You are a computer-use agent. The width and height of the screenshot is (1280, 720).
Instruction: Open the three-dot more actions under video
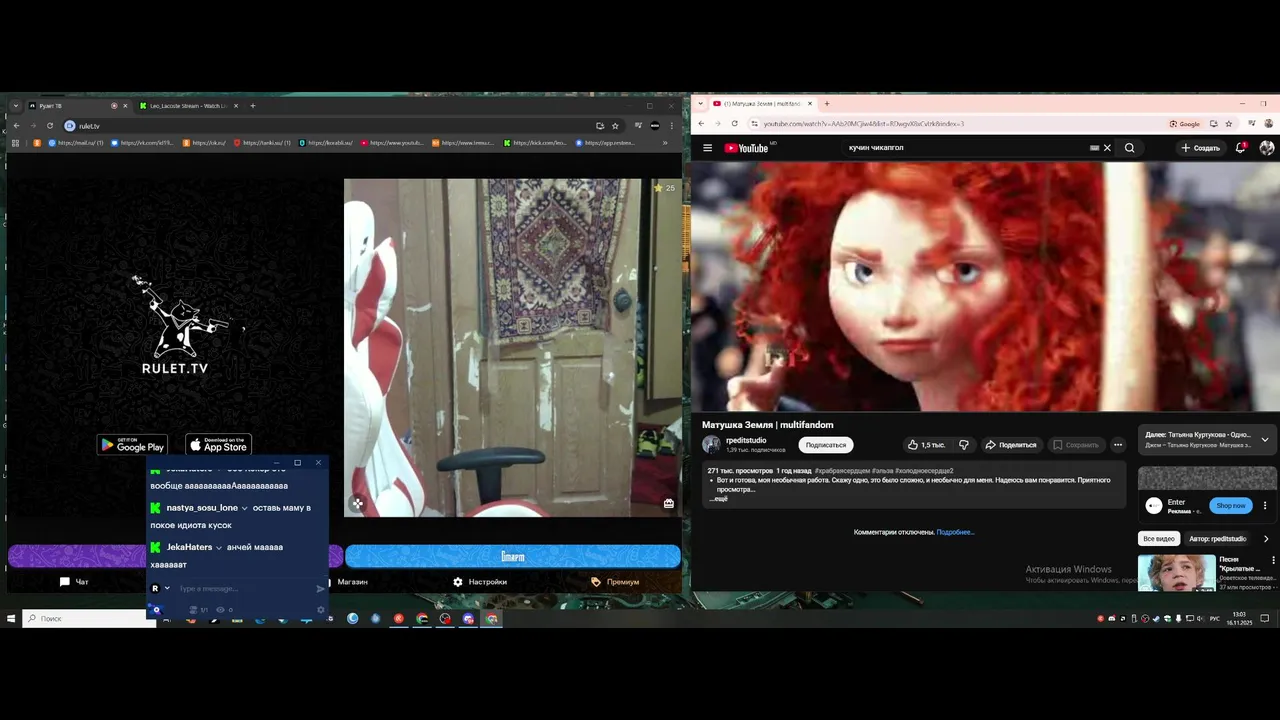tap(1118, 445)
